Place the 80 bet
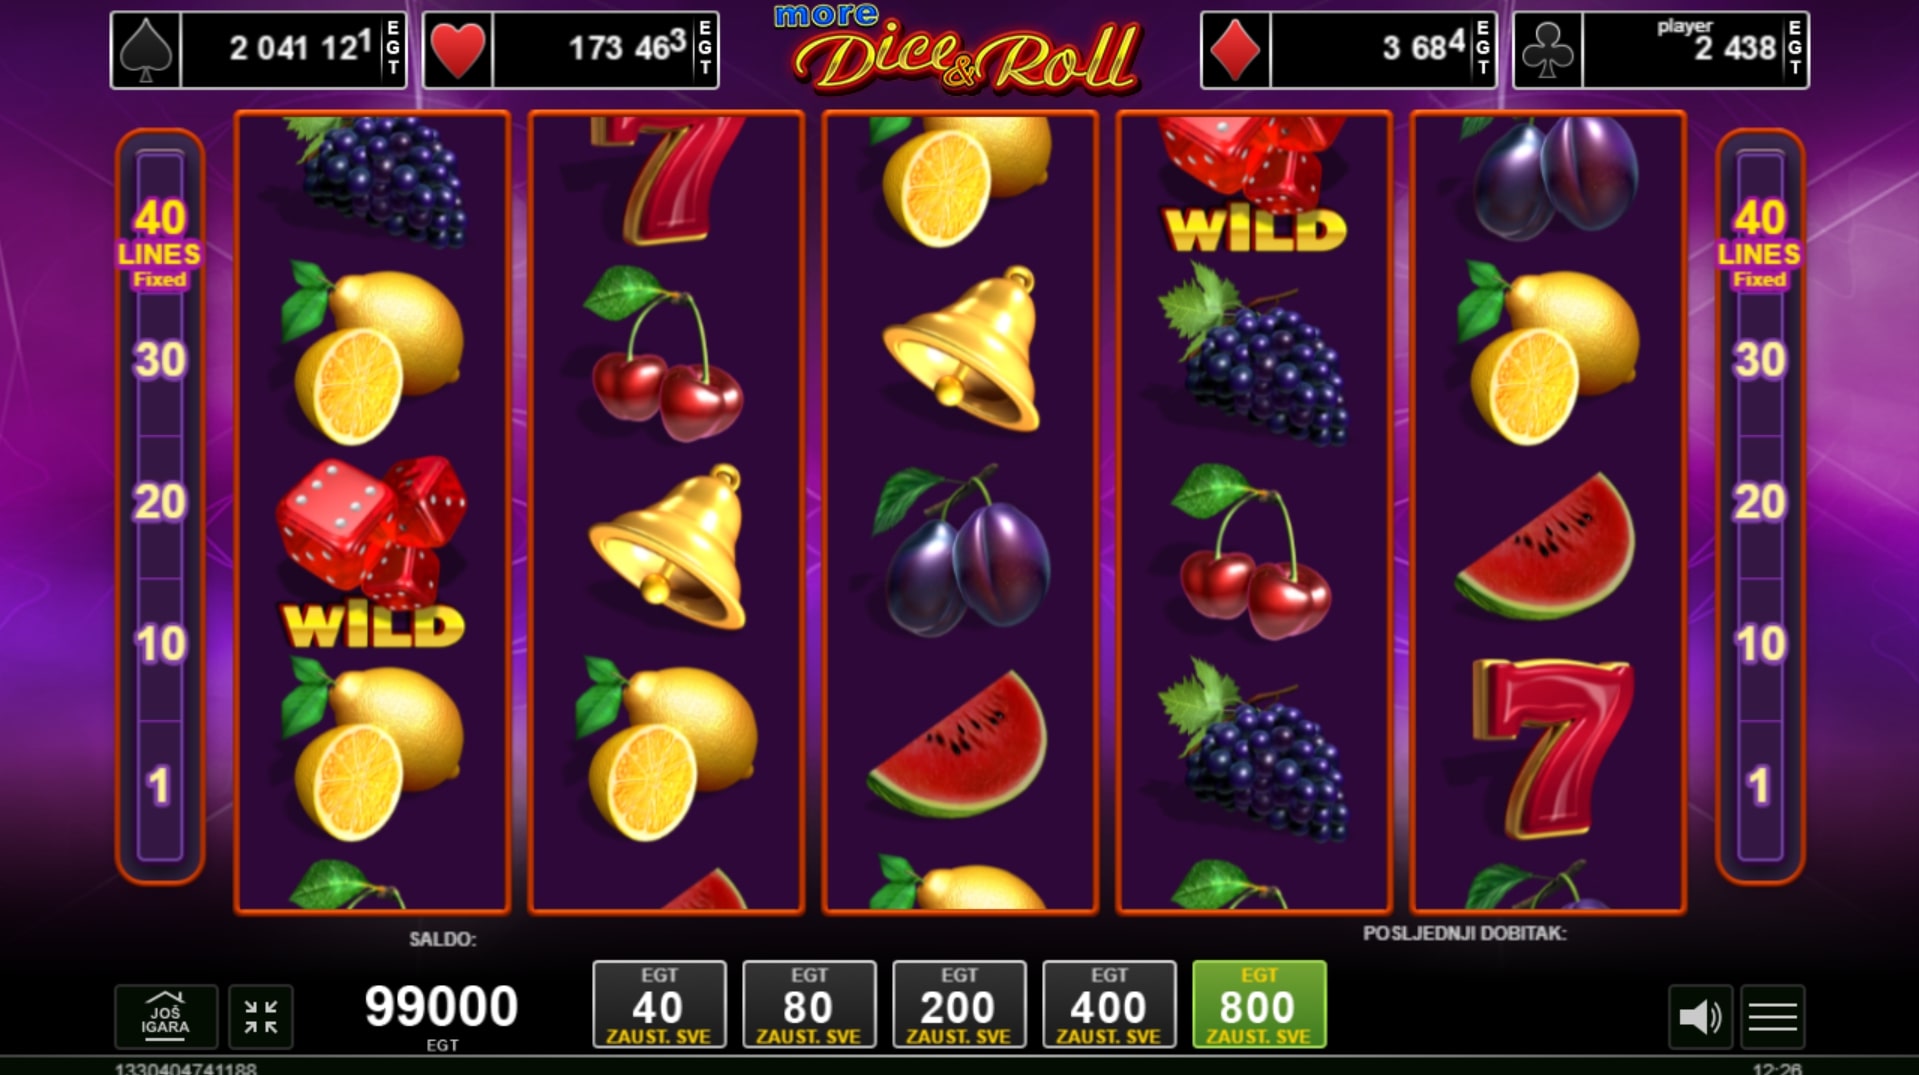The image size is (1919, 1075). (x=809, y=1004)
